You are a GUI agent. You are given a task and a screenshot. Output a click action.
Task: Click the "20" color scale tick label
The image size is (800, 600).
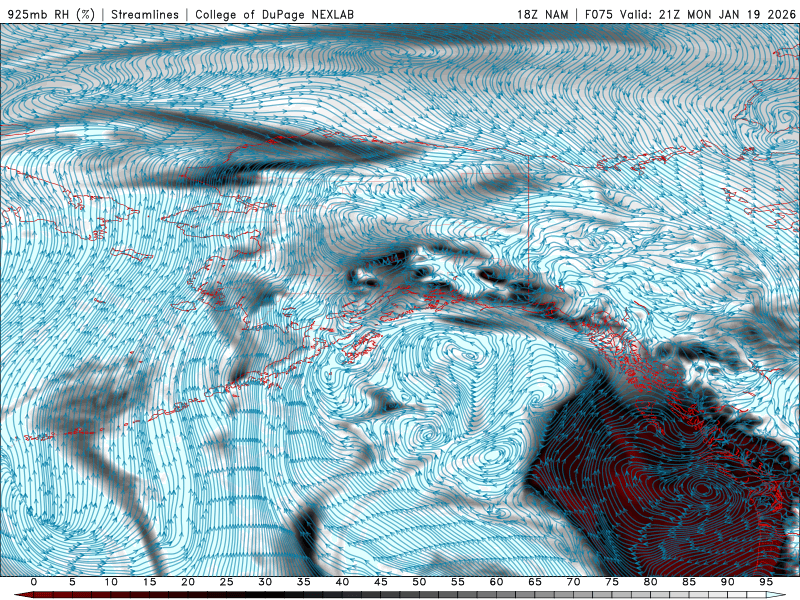(188, 582)
